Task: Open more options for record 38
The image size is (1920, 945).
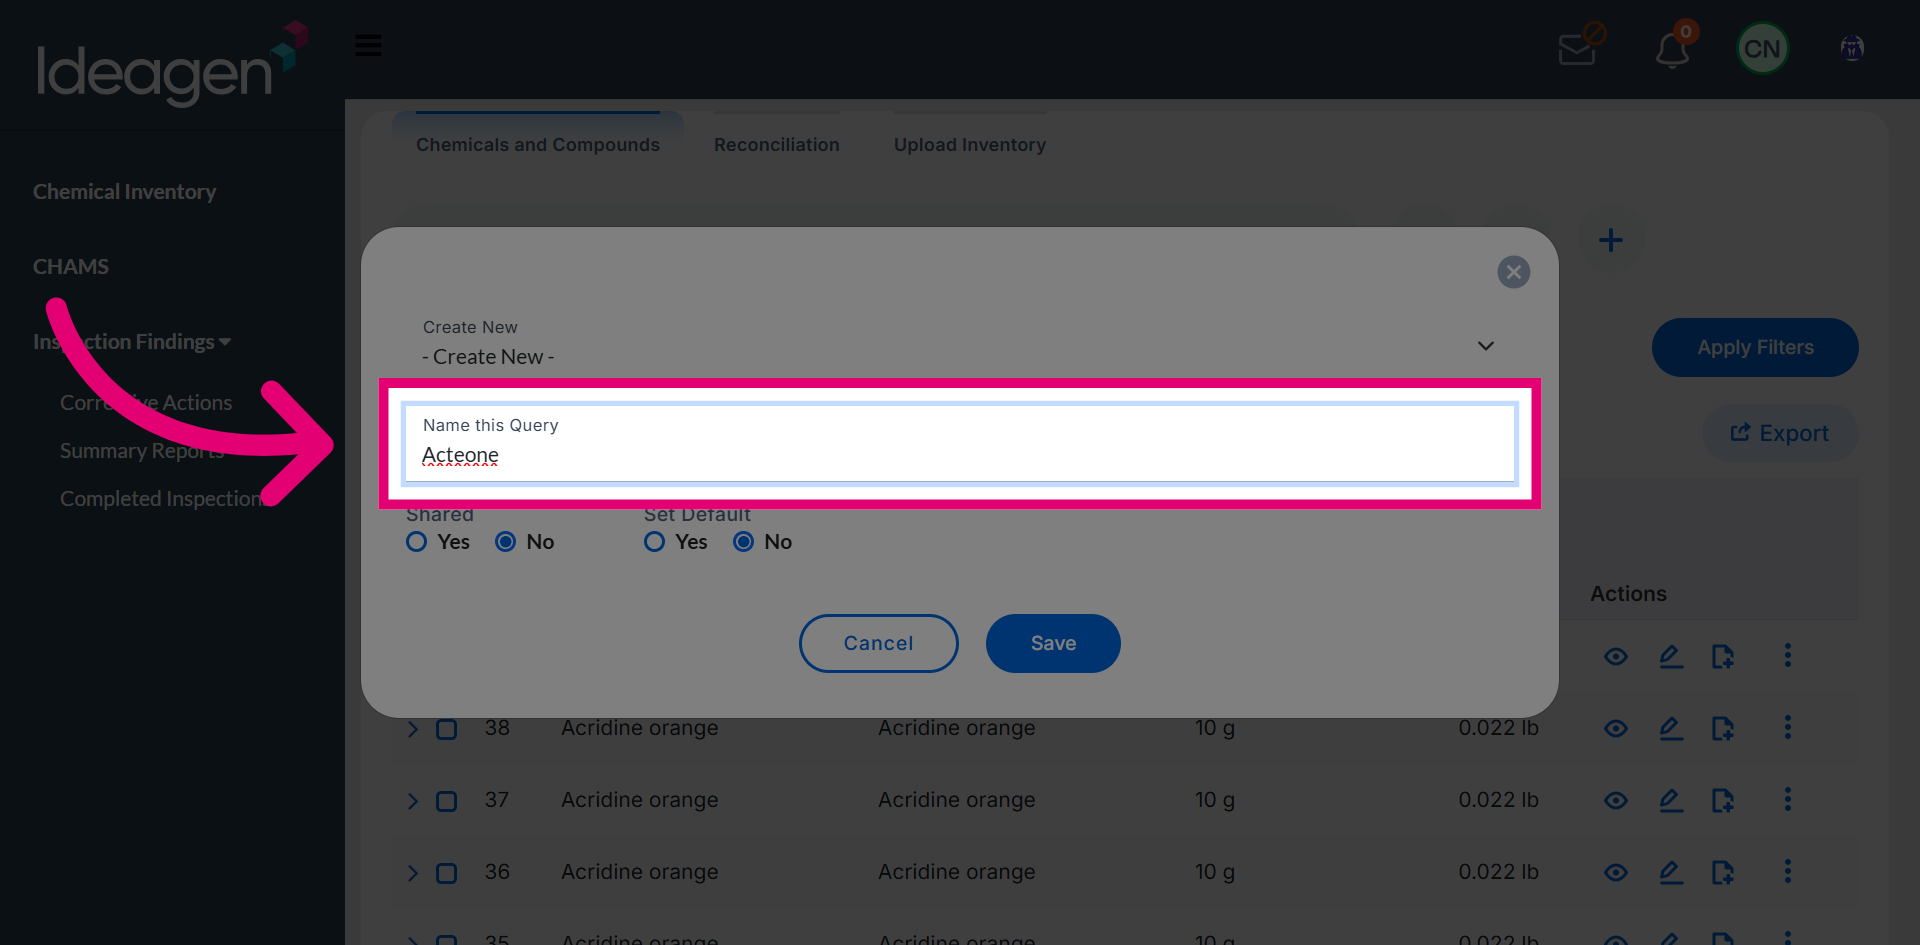Action: [1788, 727]
